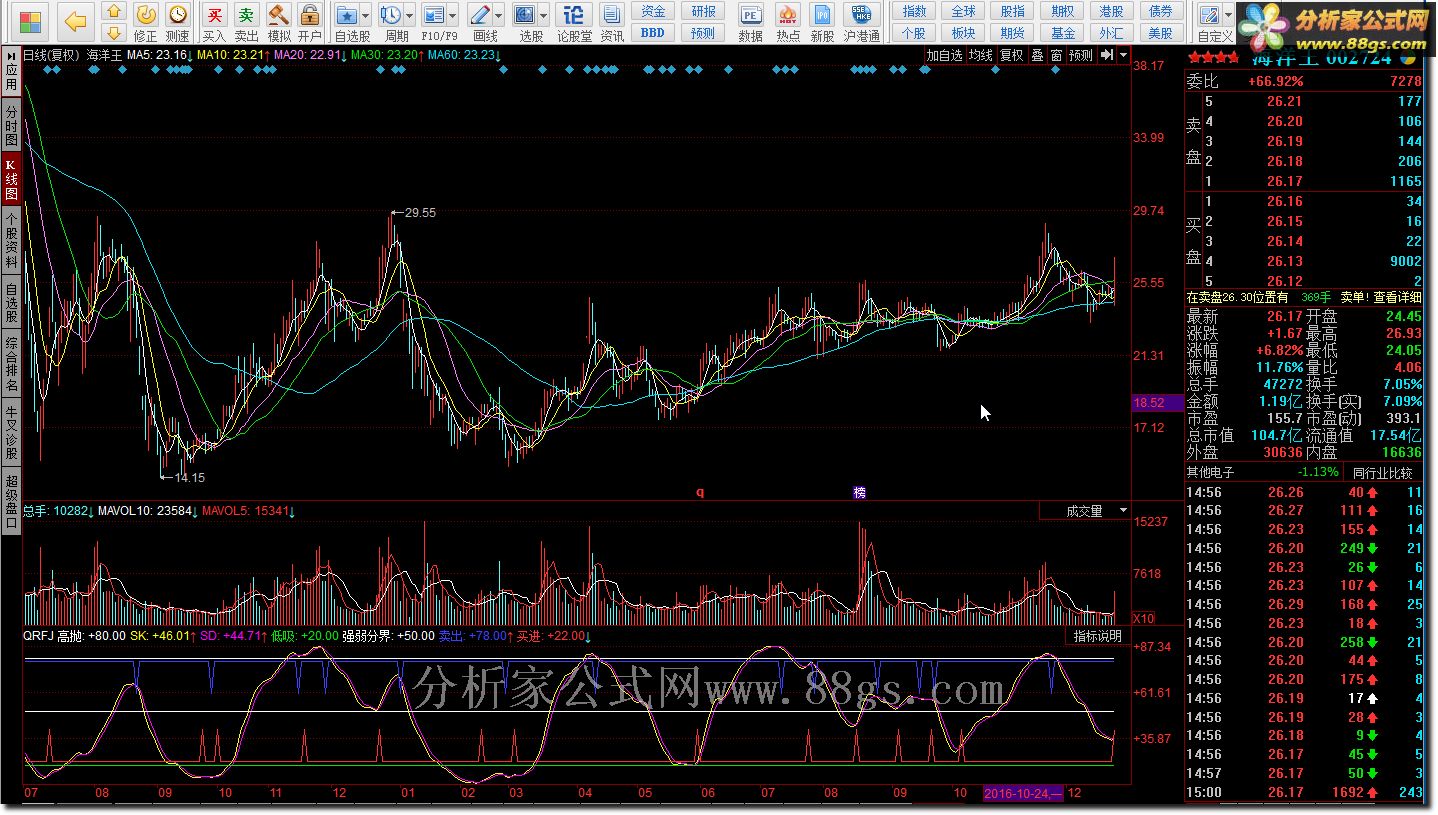
Task: Open the 热点 hot topics flame icon
Action: coord(788,22)
